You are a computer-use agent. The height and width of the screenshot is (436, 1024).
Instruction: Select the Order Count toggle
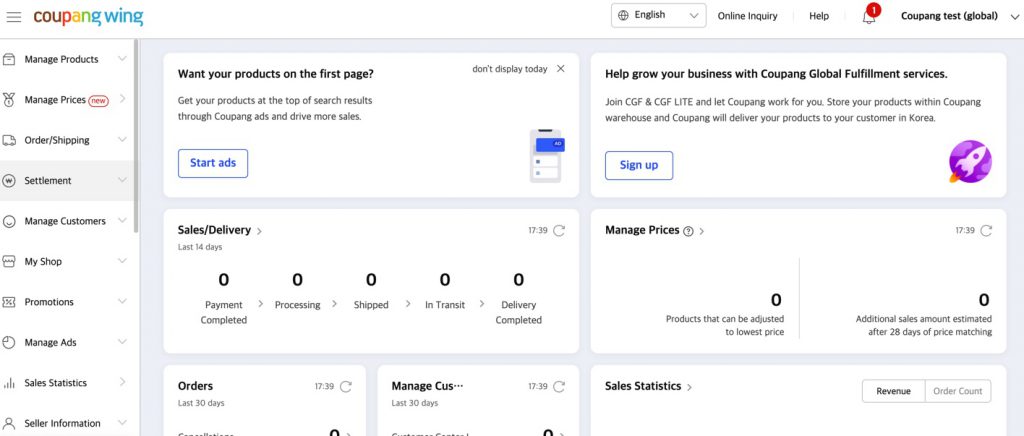point(957,391)
